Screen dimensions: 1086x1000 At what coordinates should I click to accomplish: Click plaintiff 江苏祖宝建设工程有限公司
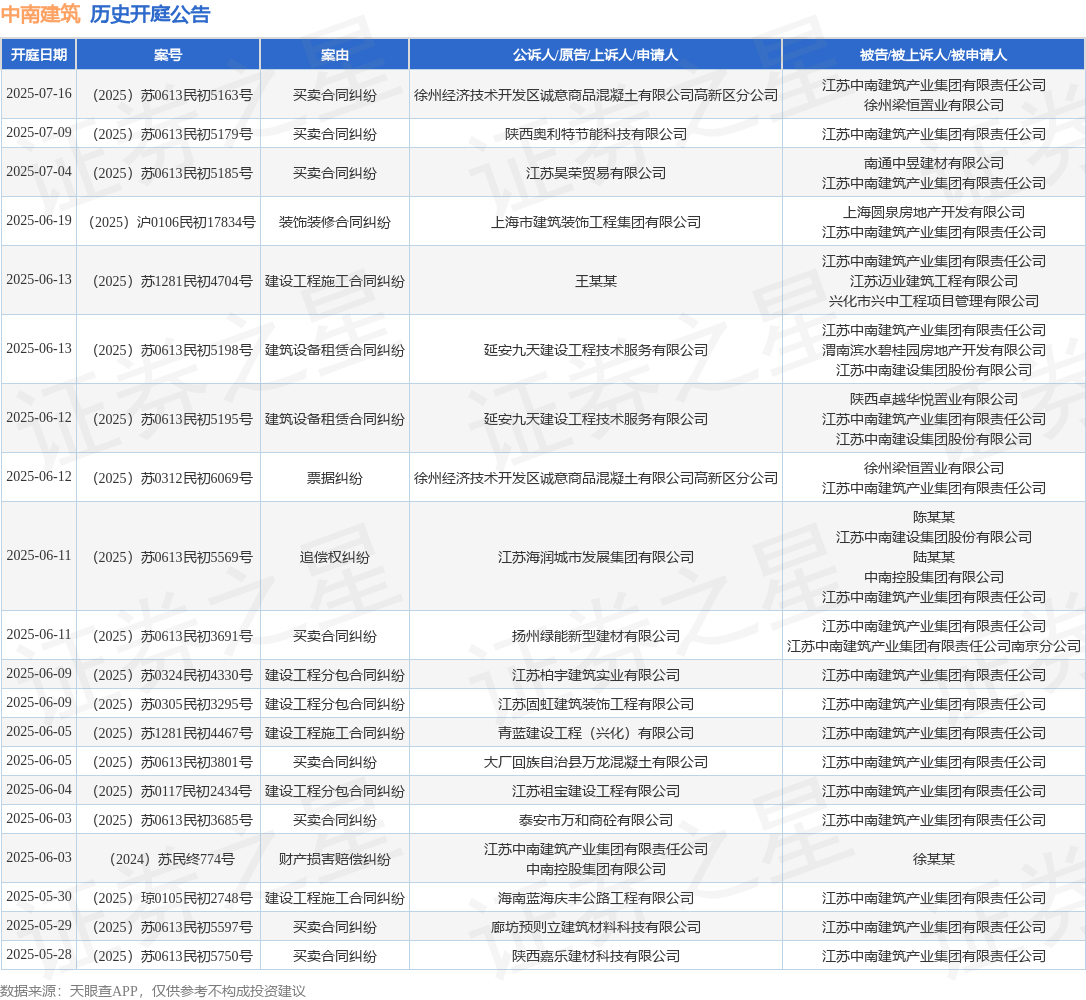click(x=596, y=791)
